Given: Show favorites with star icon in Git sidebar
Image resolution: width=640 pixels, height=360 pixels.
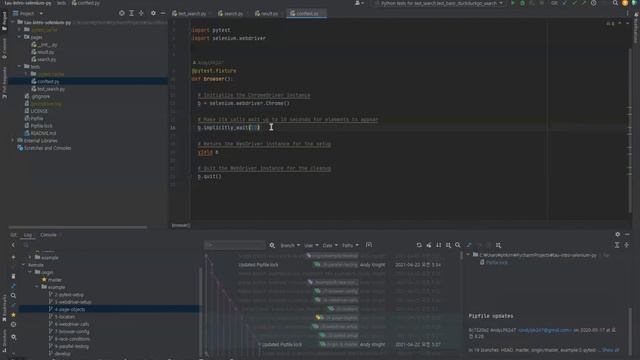Looking at the screenshot, I should [x=13, y=315].
